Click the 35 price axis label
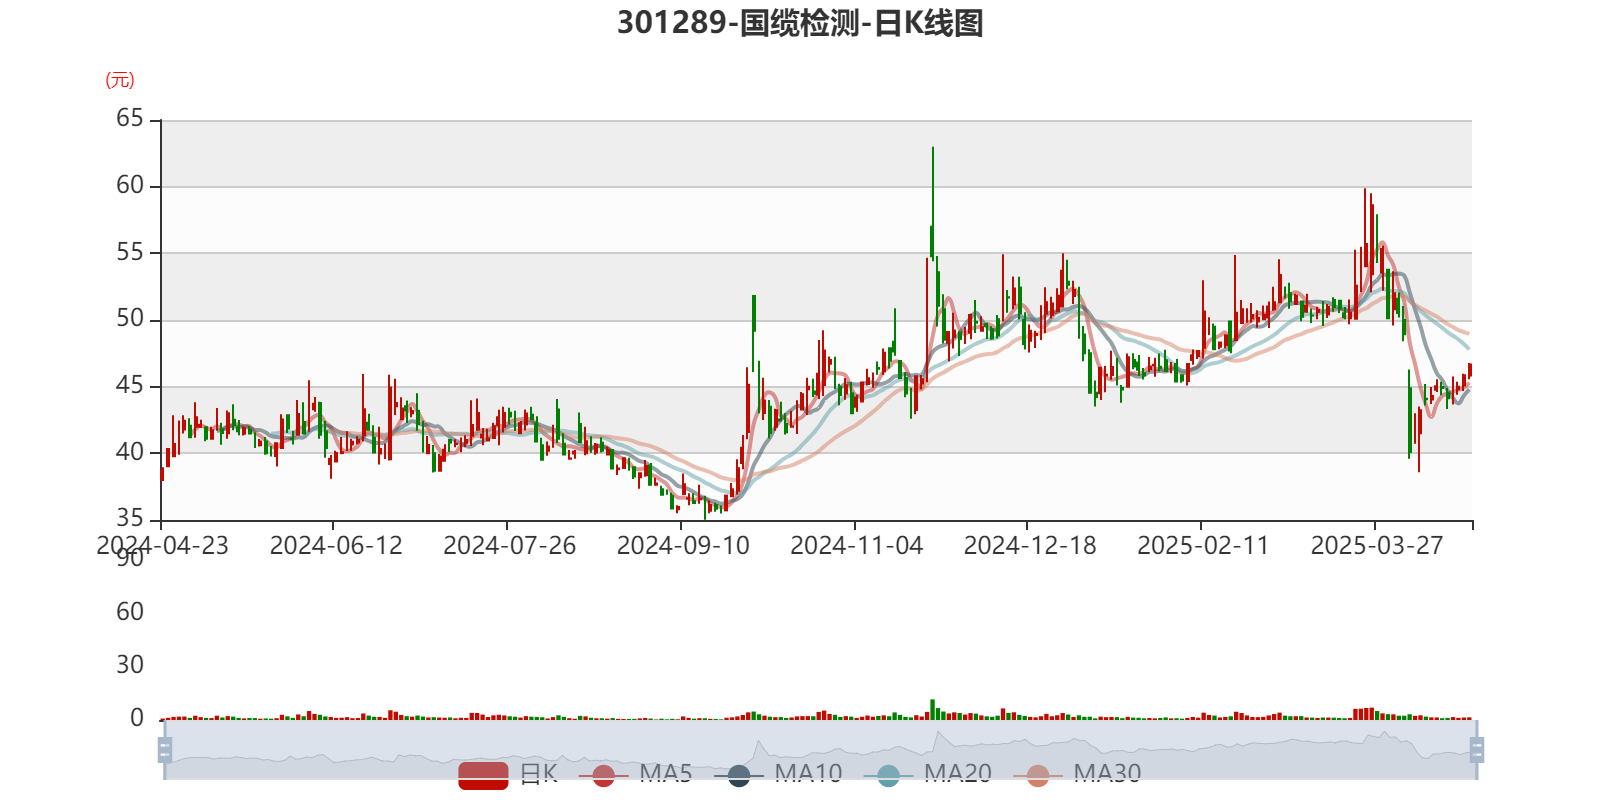The height and width of the screenshot is (800, 1600). [130, 518]
